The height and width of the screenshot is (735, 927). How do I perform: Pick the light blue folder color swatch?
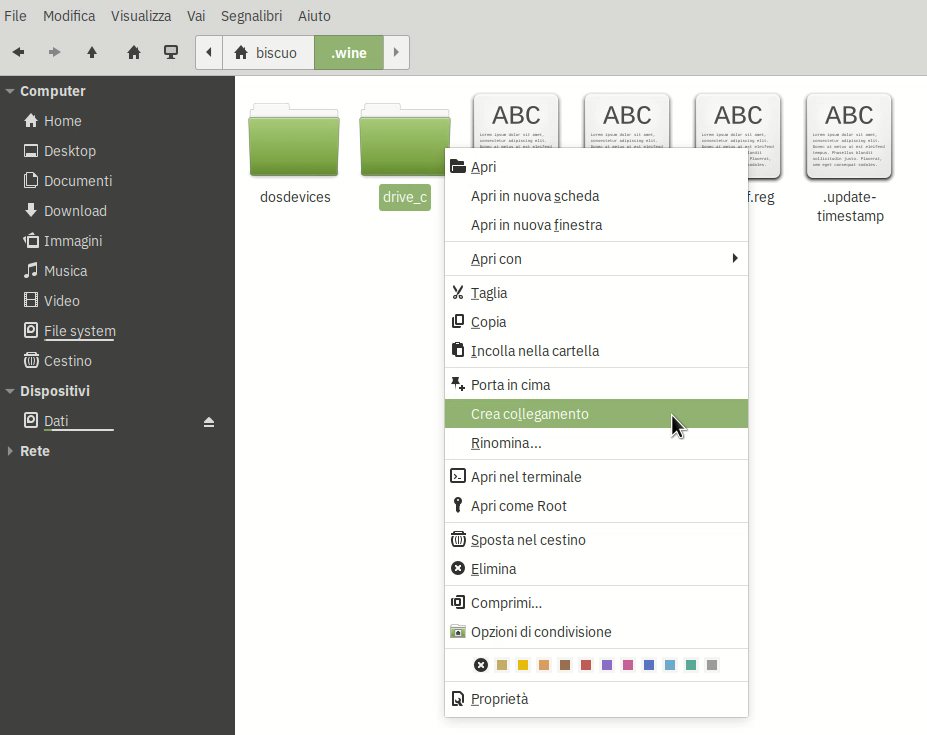[670, 665]
